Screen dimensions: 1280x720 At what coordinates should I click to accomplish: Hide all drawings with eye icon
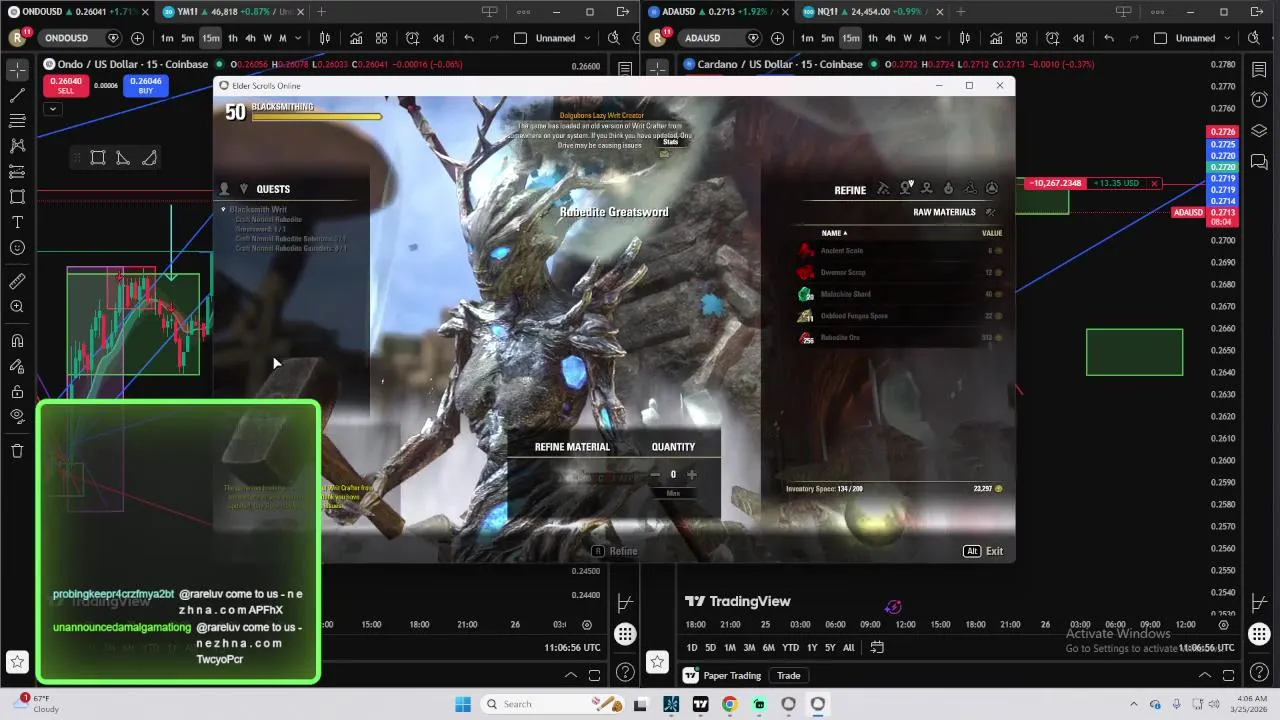(17, 416)
